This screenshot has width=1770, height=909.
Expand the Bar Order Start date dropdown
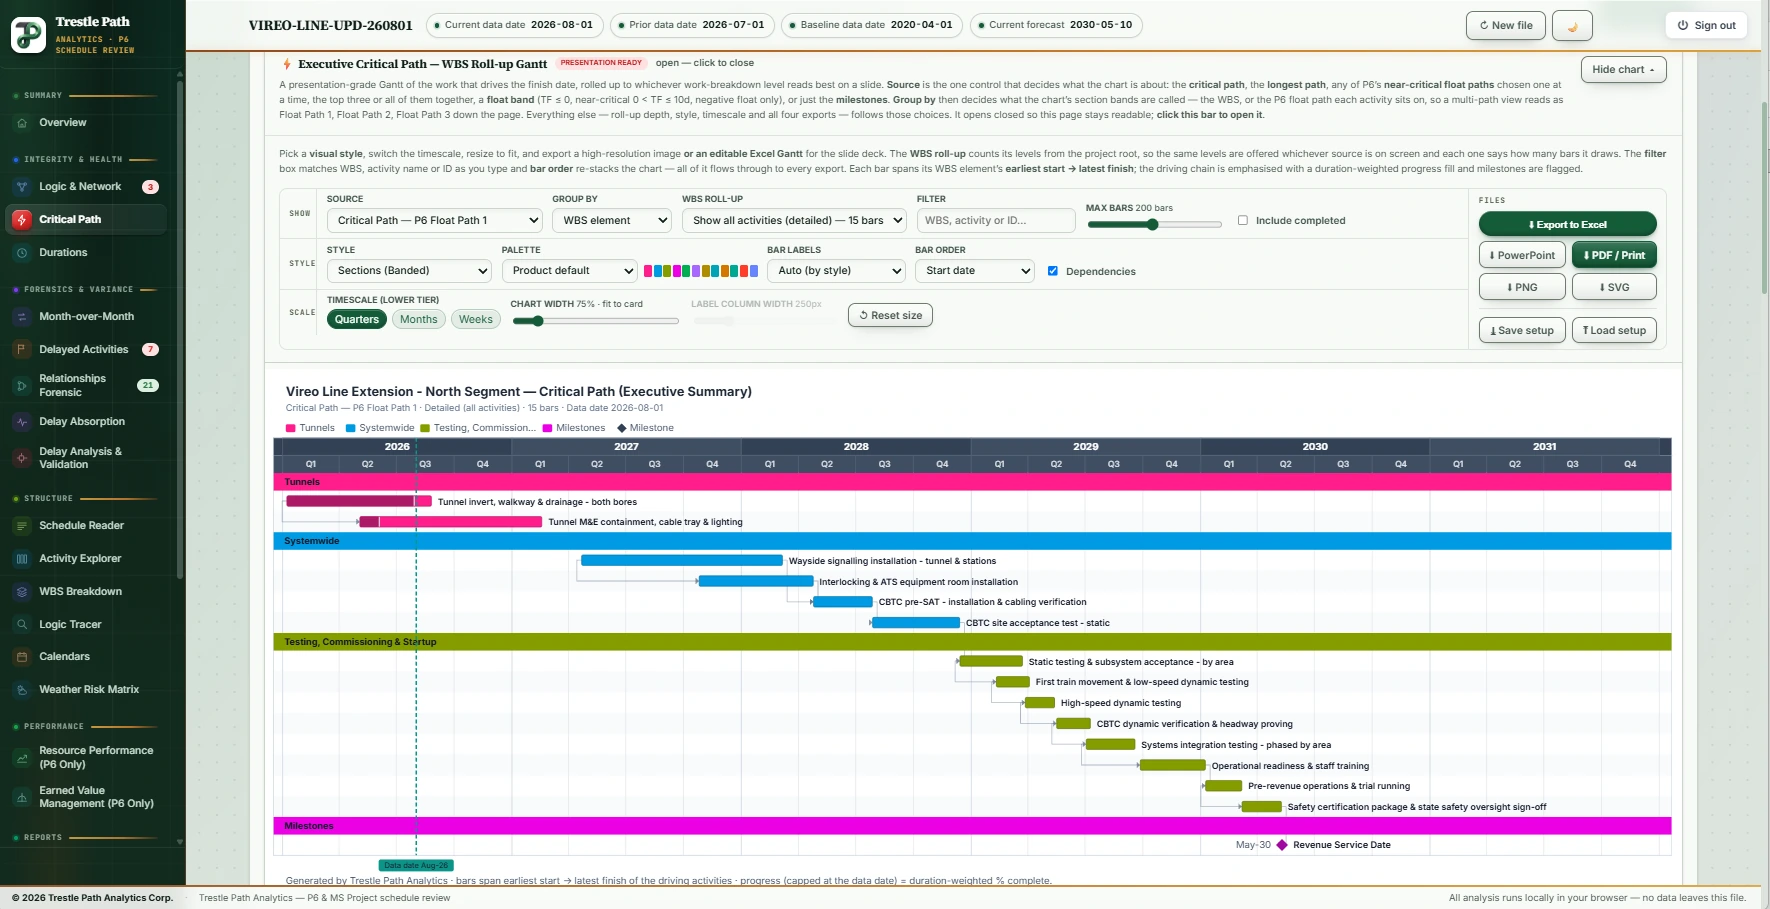(975, 271)
